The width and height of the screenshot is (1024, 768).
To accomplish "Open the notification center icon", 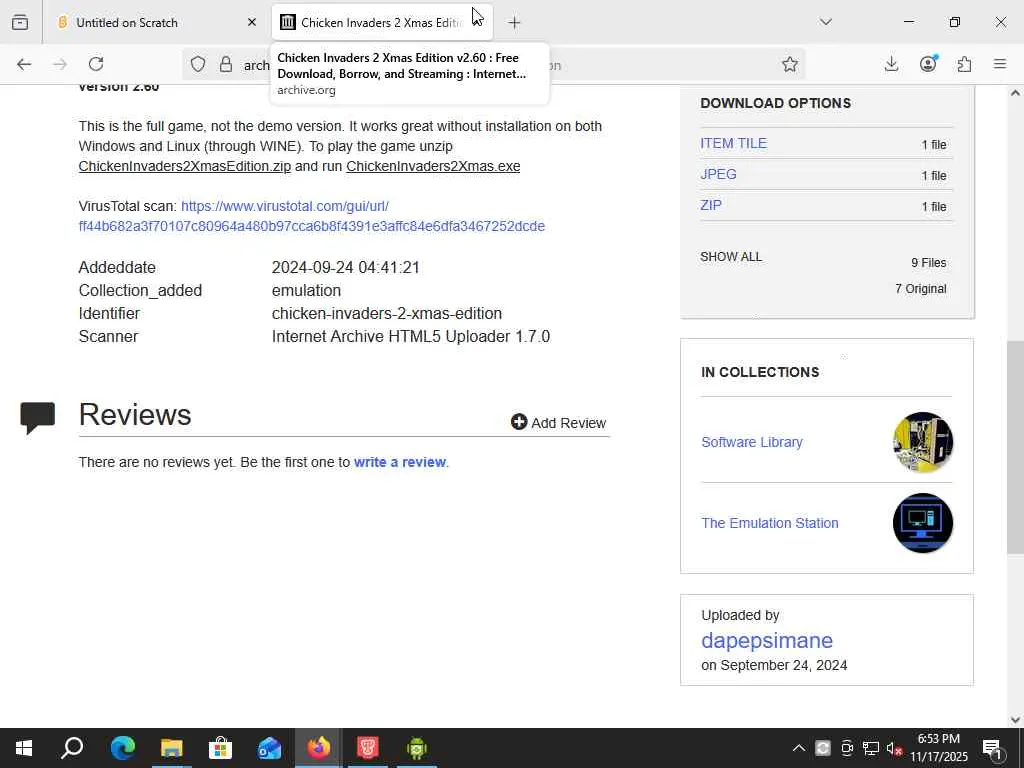I will pyautogui.click(x=993, y=748).
